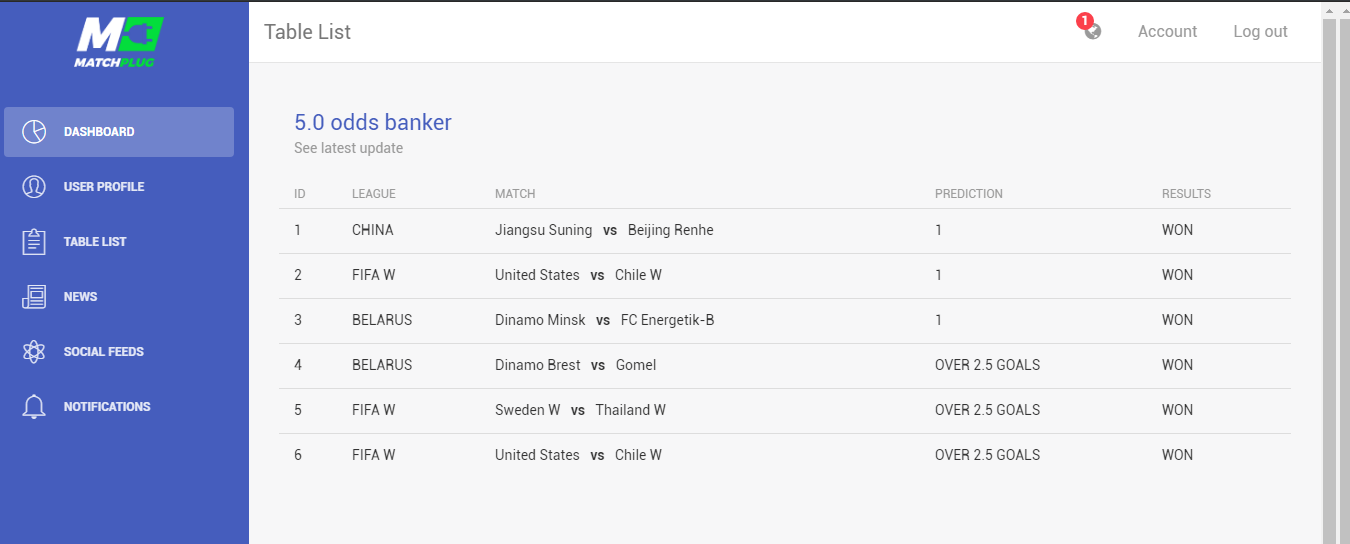
Task: Click the RESULTS column header
Action: (x=1186, y=194)
